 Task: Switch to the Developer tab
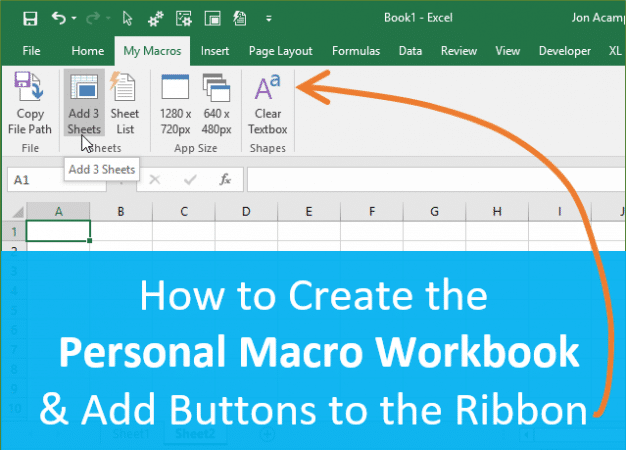[564, 50]
